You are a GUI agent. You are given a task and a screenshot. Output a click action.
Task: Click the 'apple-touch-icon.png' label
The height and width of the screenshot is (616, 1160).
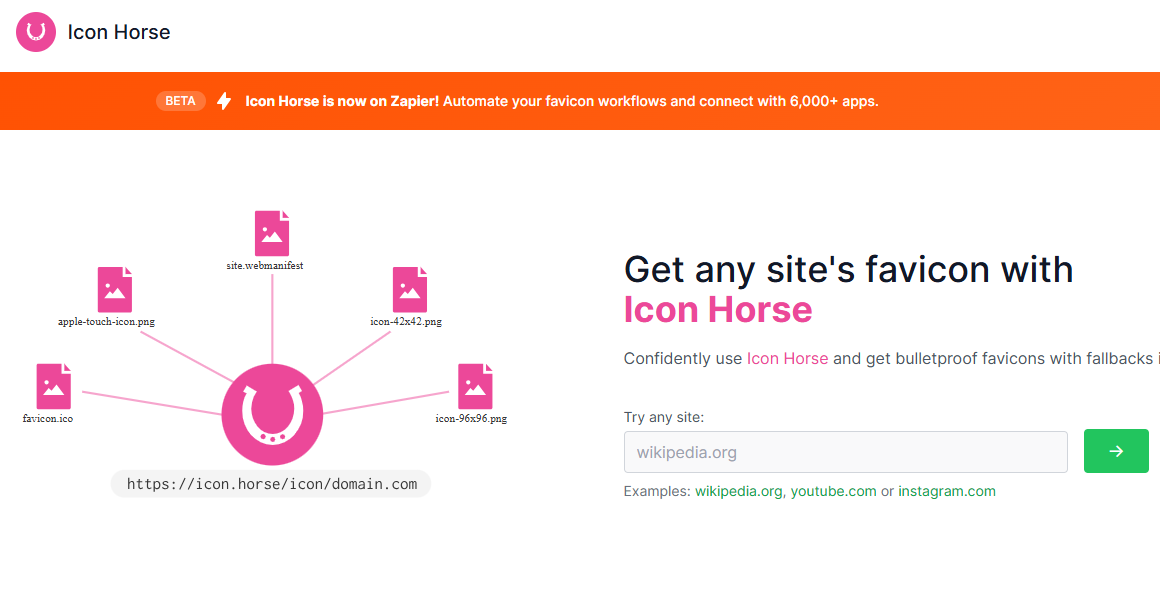pos(107,322)
